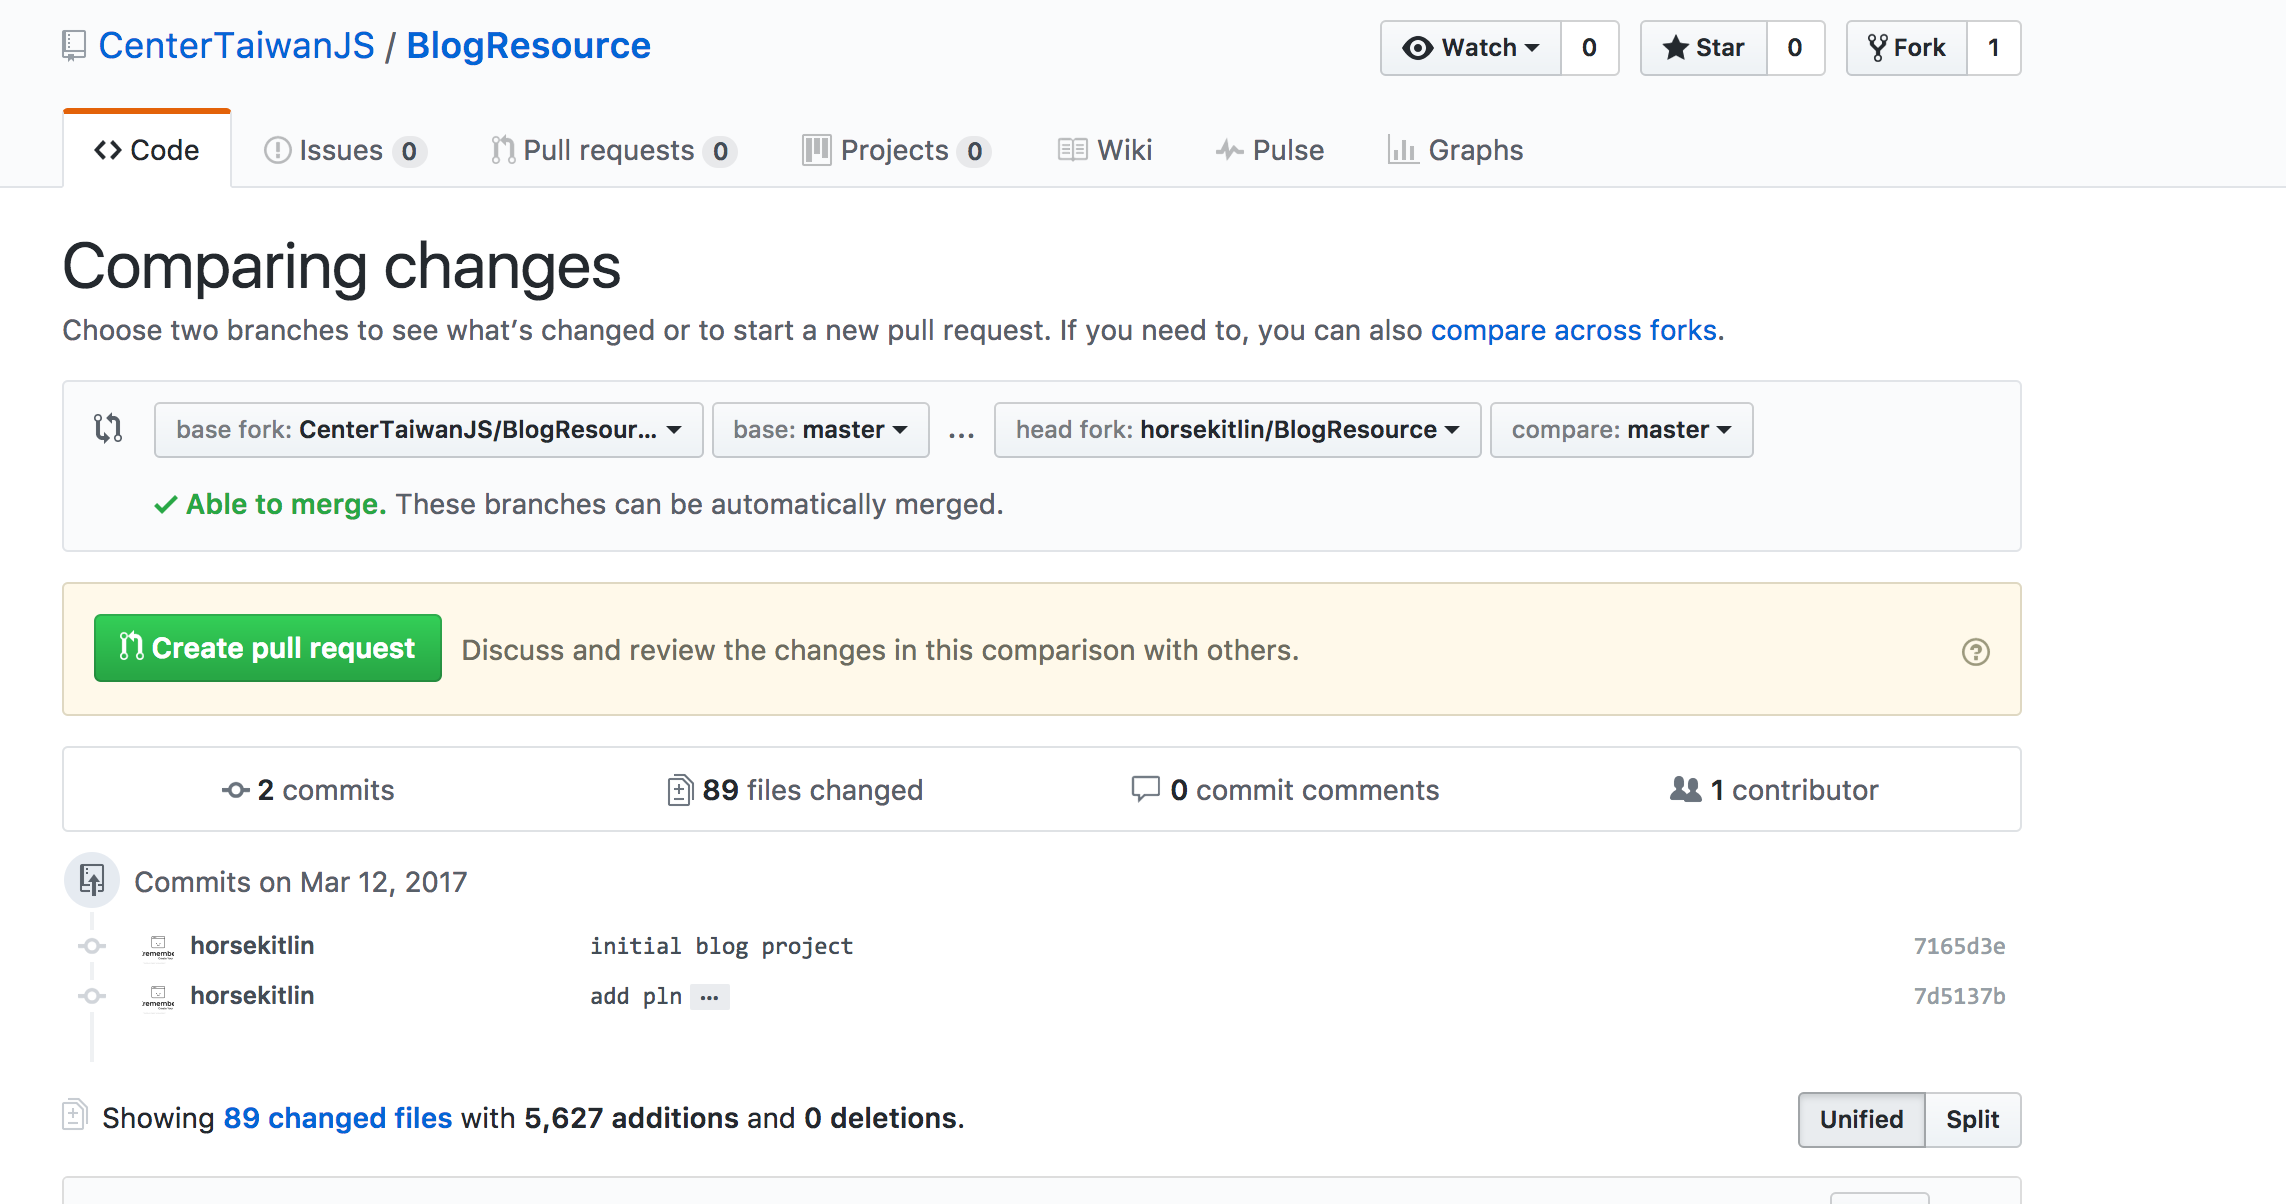
Task: Open the base fork dropdown
Action: (x=428, y=430)
